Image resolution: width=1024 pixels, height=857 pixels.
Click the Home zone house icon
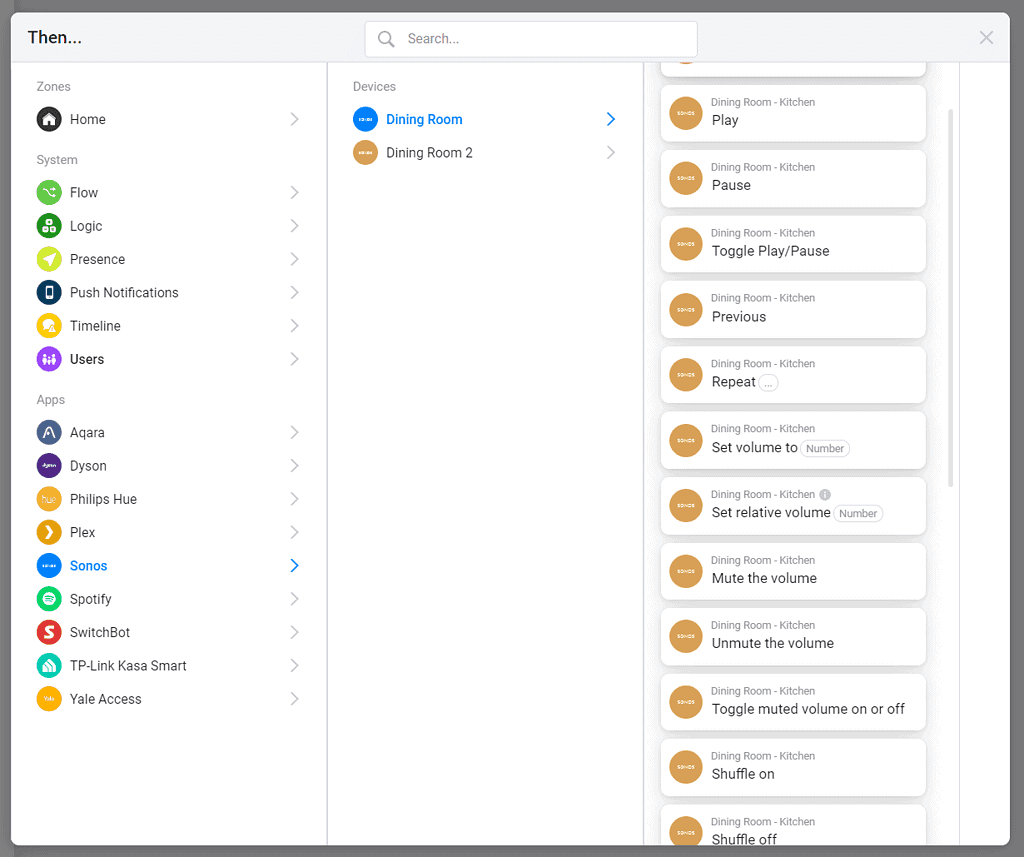pyautogui.click(x=49, y=119)
